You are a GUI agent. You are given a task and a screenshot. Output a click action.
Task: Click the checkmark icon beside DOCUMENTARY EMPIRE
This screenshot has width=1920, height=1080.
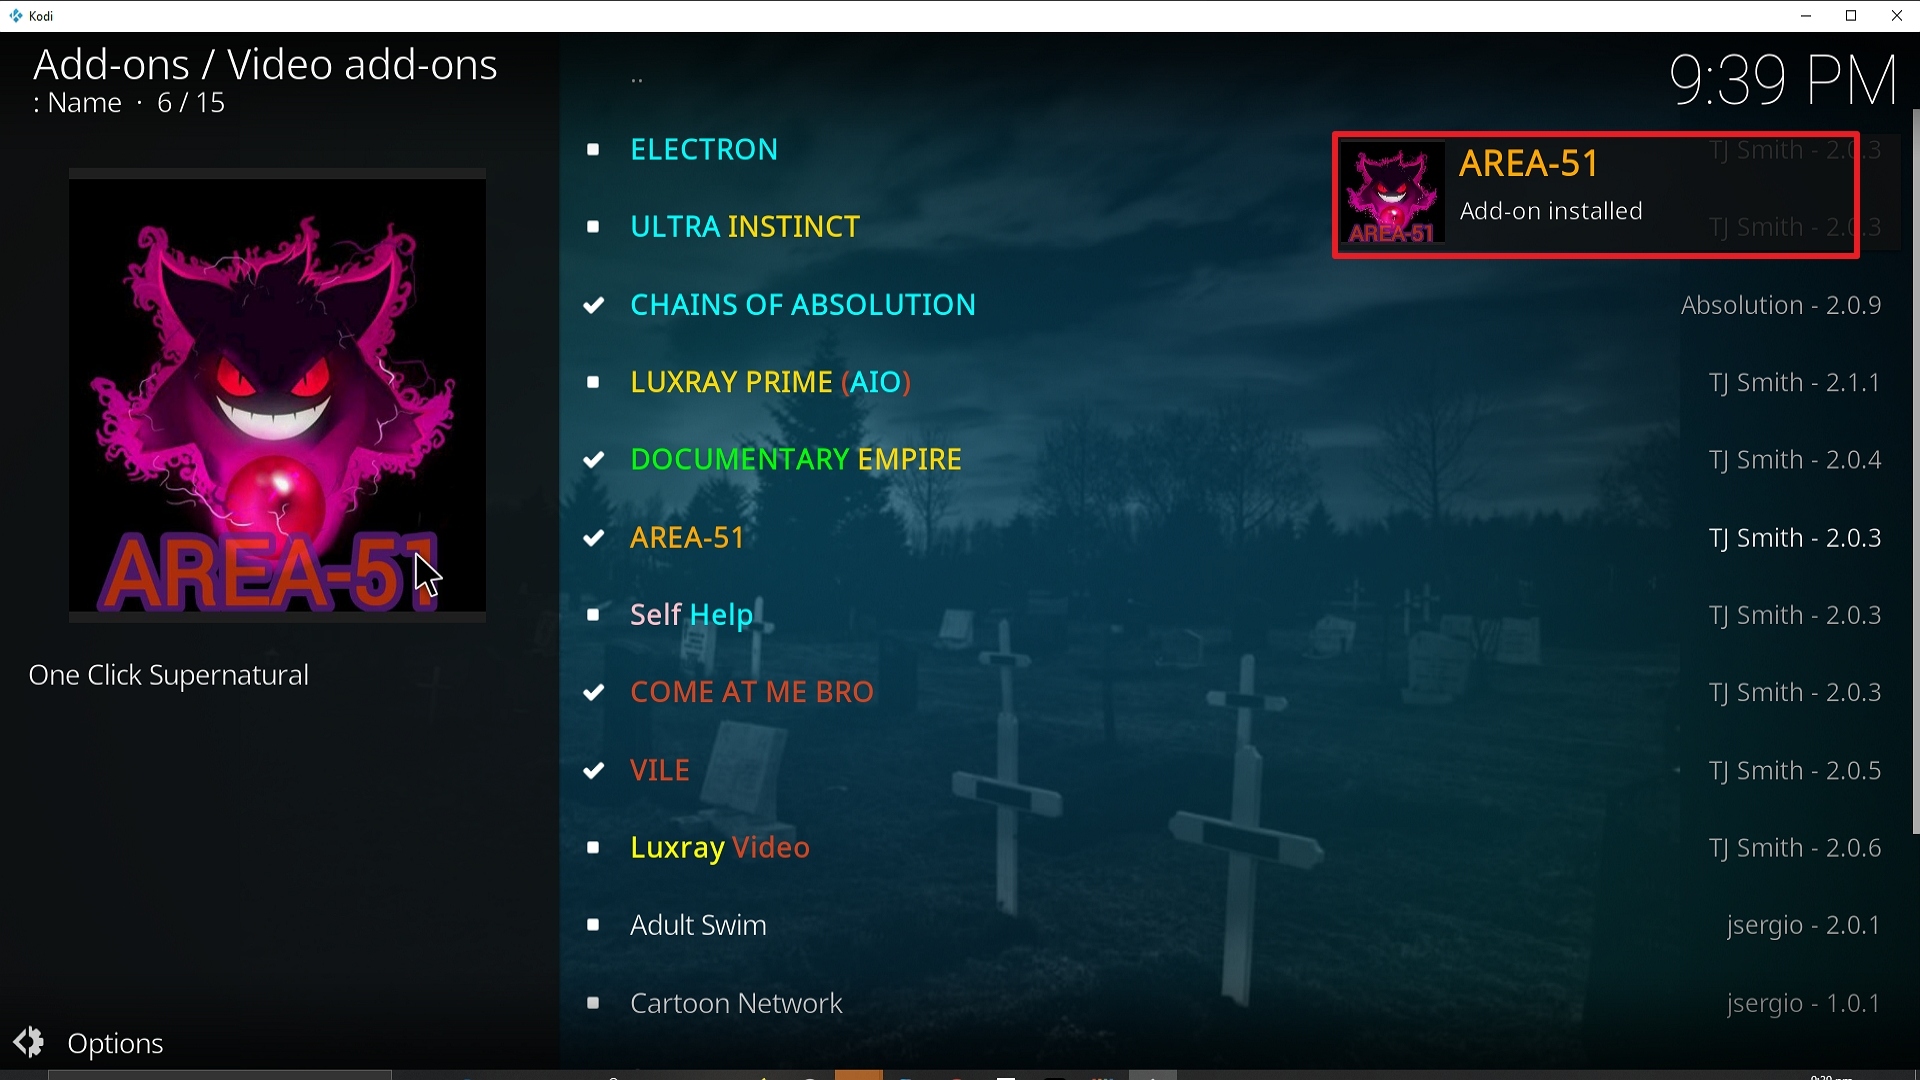click(x=594, y=460)
